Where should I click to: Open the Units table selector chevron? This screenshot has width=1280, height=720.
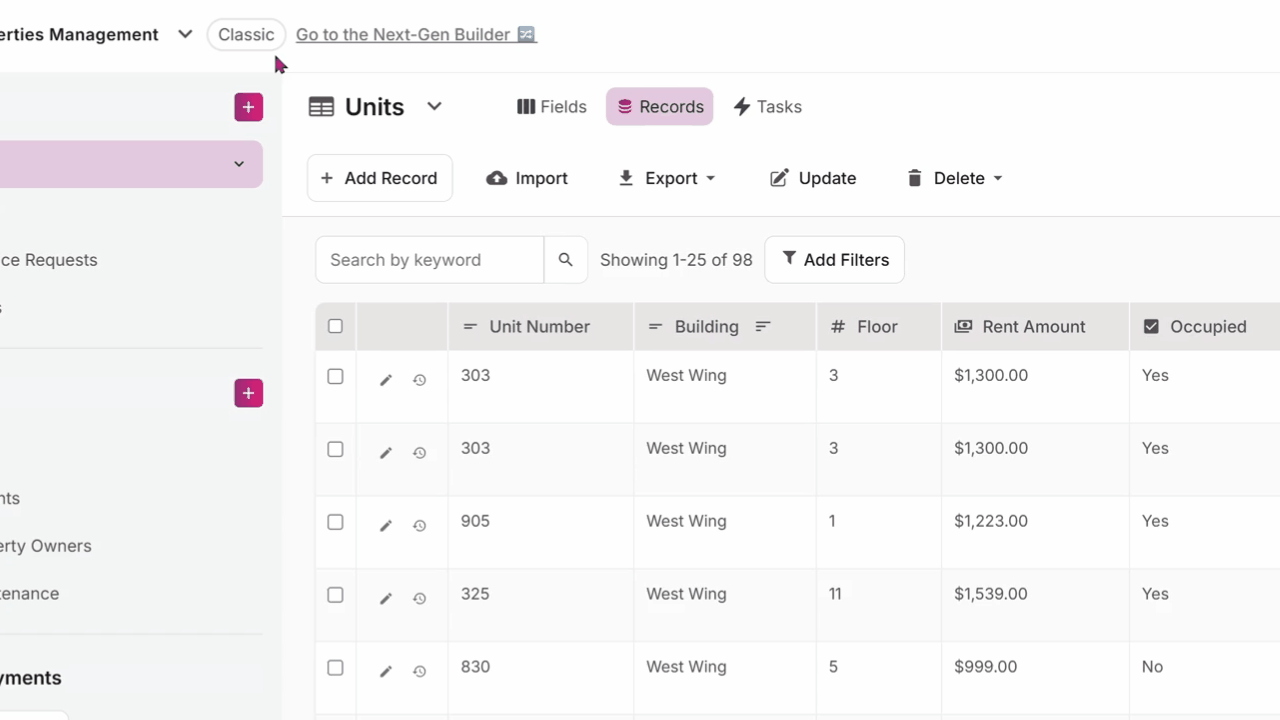point(434,106)
